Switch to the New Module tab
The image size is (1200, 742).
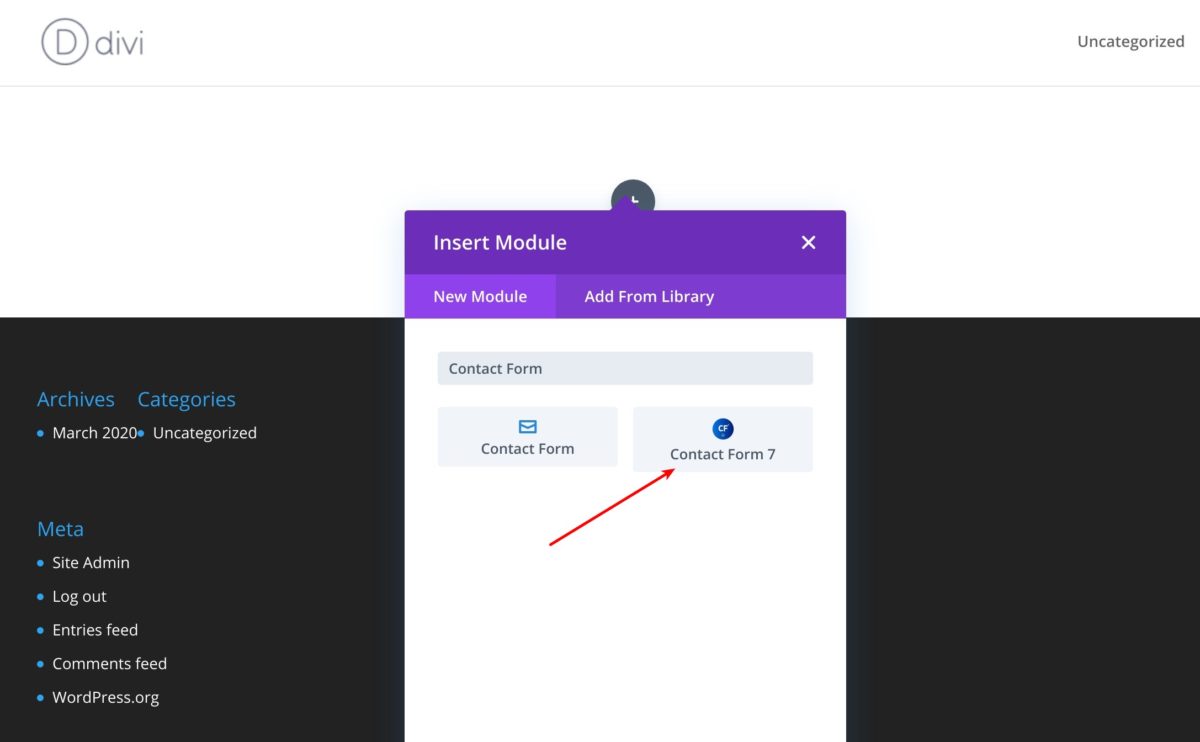pyautogui.click(x=480, y=296)
